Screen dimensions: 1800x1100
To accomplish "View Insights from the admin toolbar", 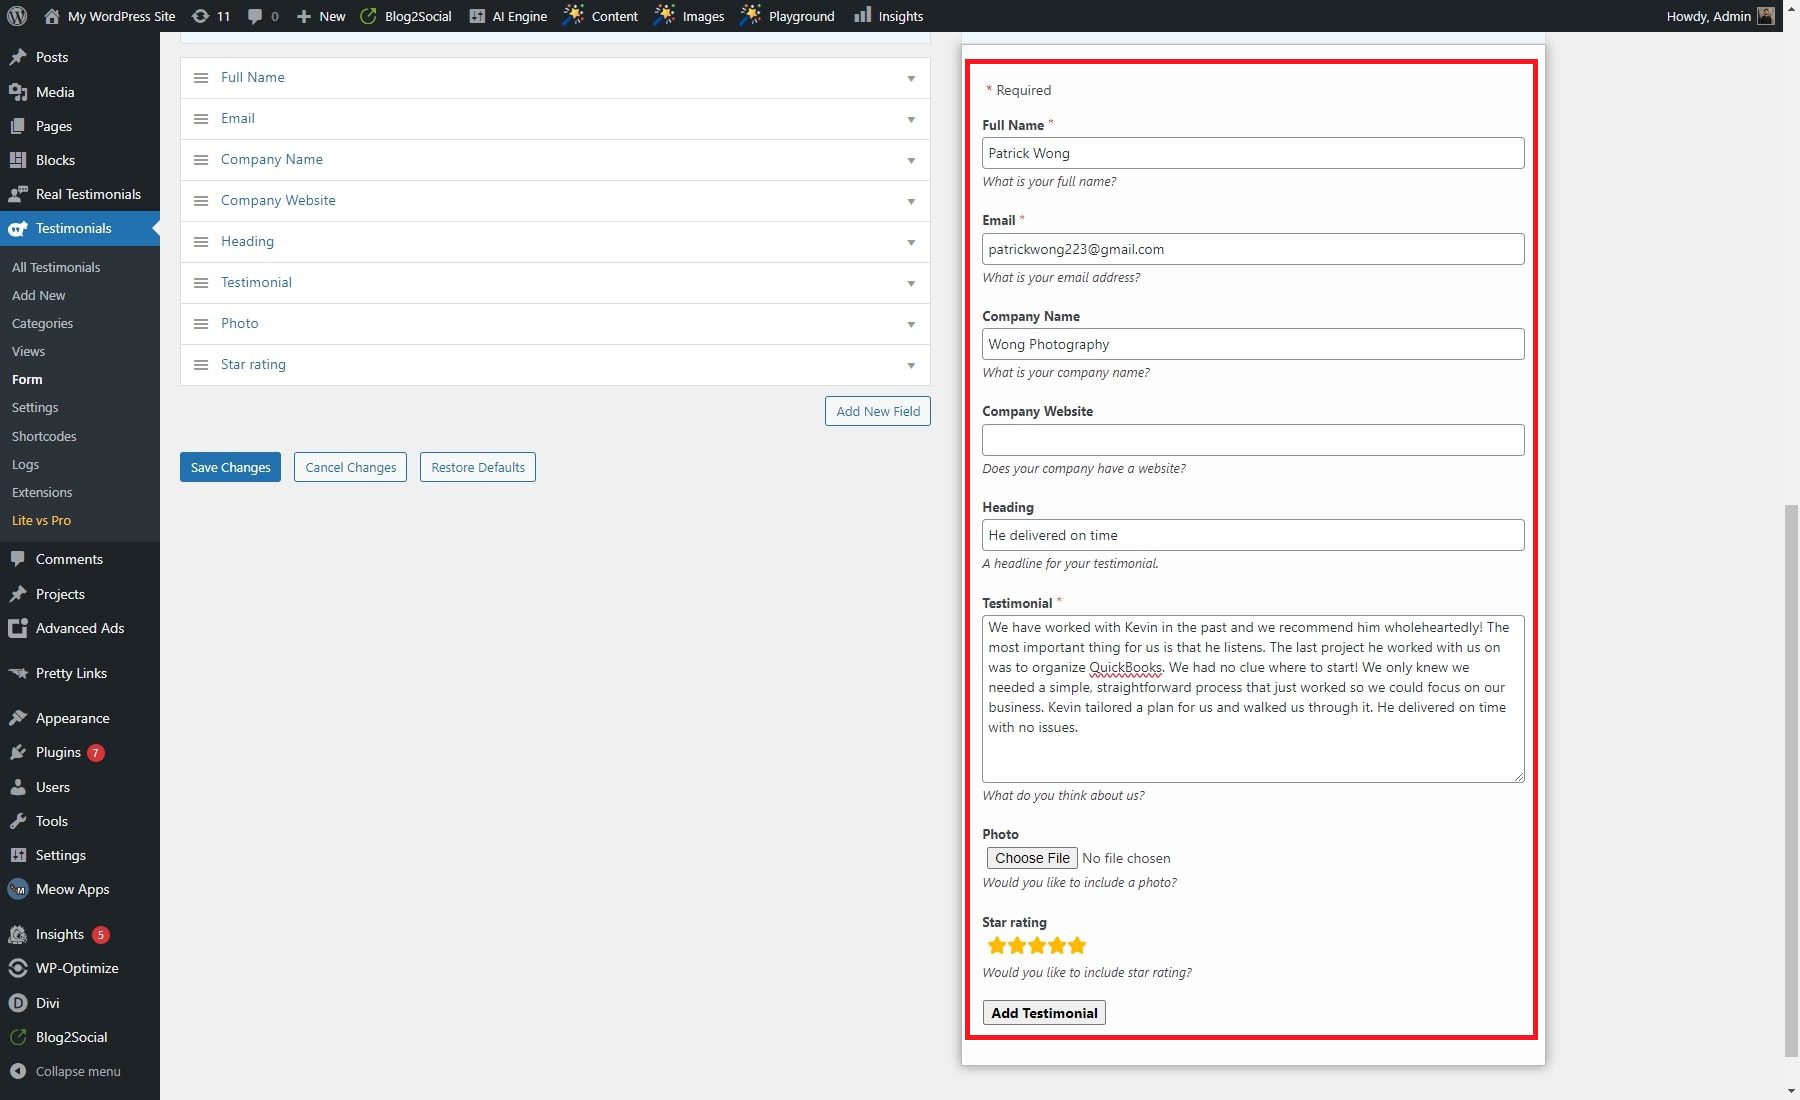I will [x=887, y=15].
